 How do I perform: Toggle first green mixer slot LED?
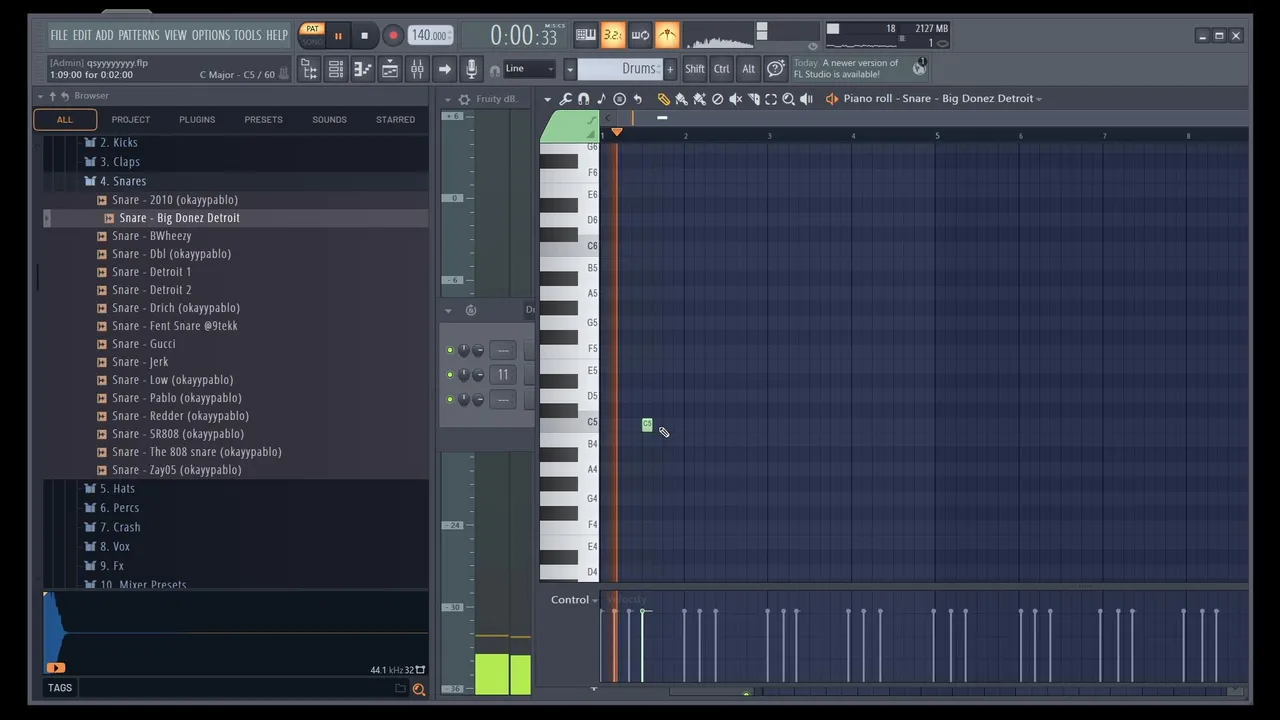[450, 350]
